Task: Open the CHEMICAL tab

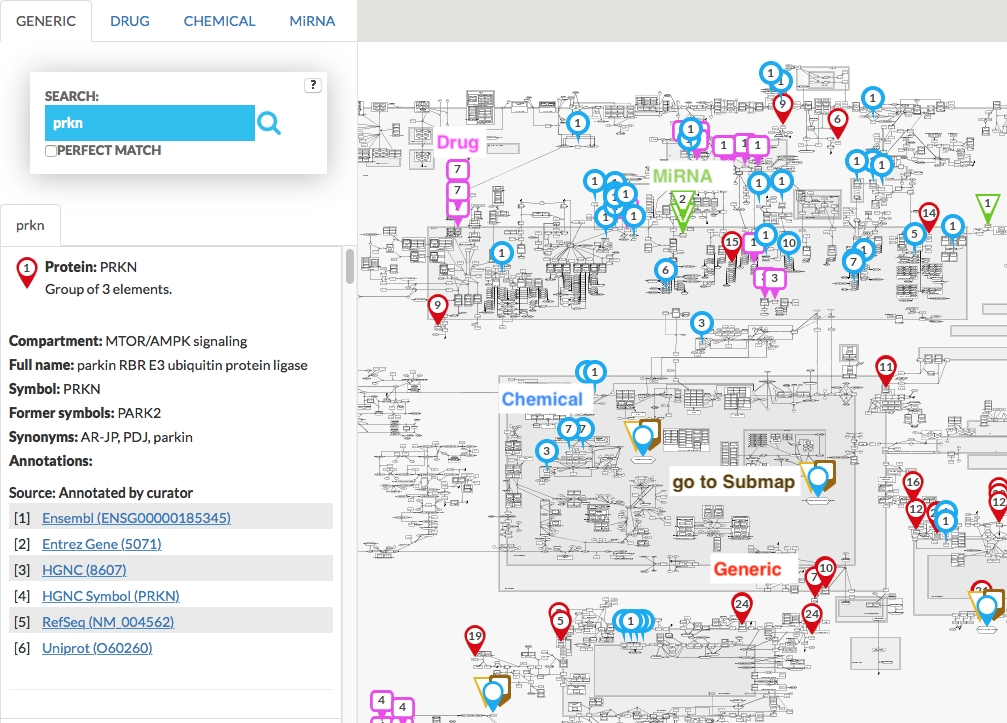Action: [219, 21]
